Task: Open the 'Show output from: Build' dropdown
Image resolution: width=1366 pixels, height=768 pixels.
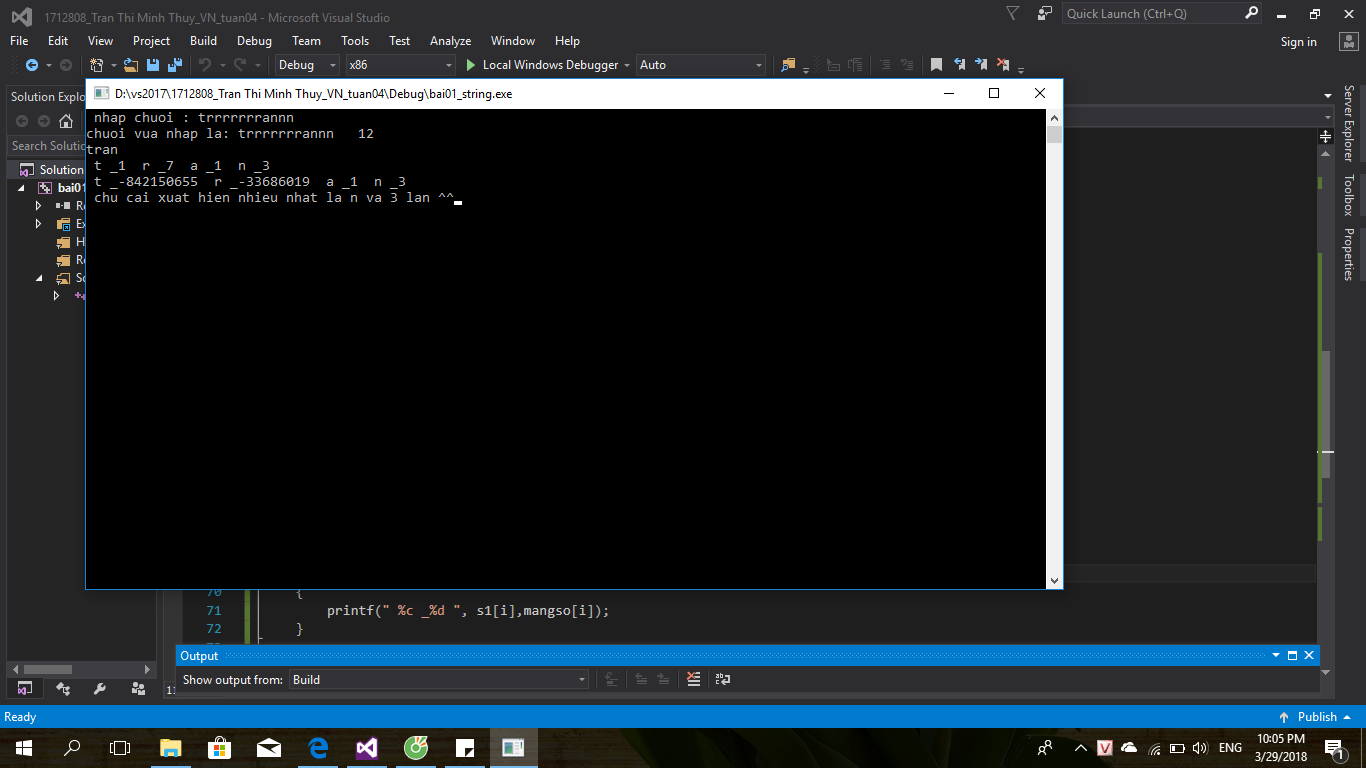Action: pyautogui.click(x=438, y=679)
